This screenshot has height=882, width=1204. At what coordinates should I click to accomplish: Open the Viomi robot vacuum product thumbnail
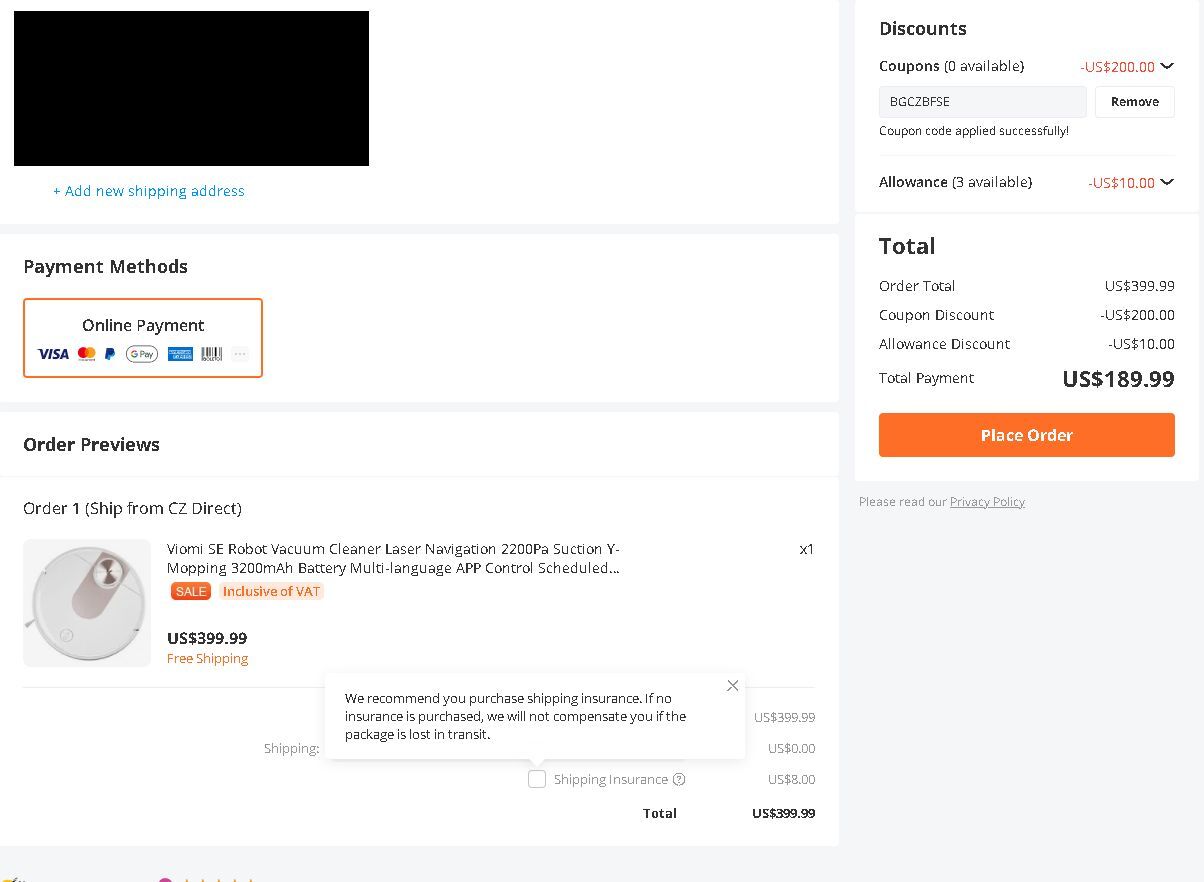coord(87,603)
